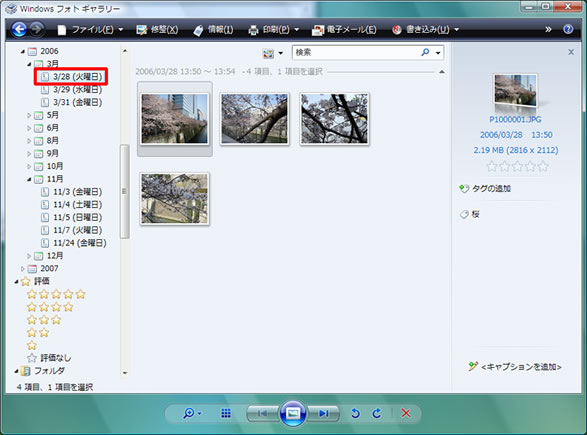This screenshot has width=587, height=435.
Task: Open the search options dropdown arrow
Action: (438, 53)
